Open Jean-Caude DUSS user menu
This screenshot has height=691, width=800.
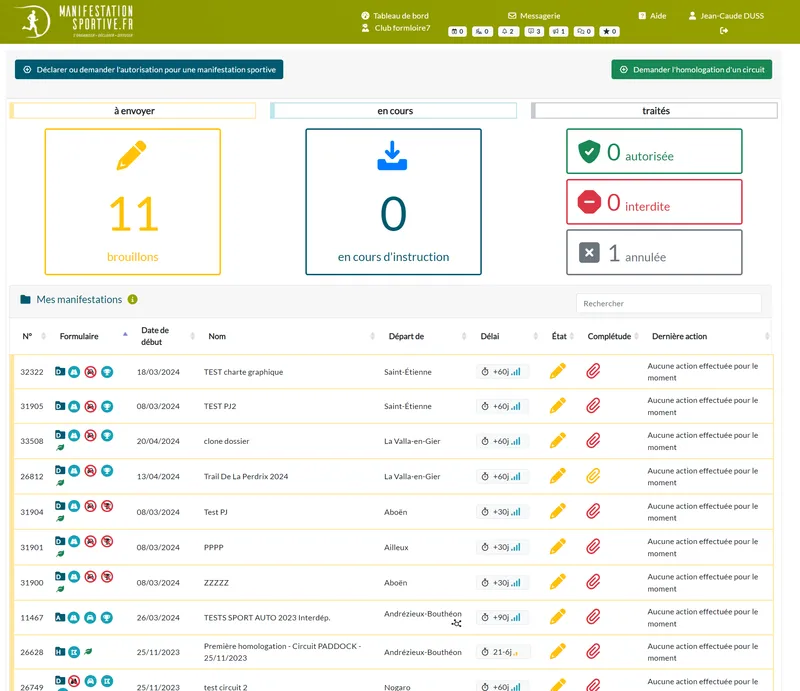tap(726, 16)
